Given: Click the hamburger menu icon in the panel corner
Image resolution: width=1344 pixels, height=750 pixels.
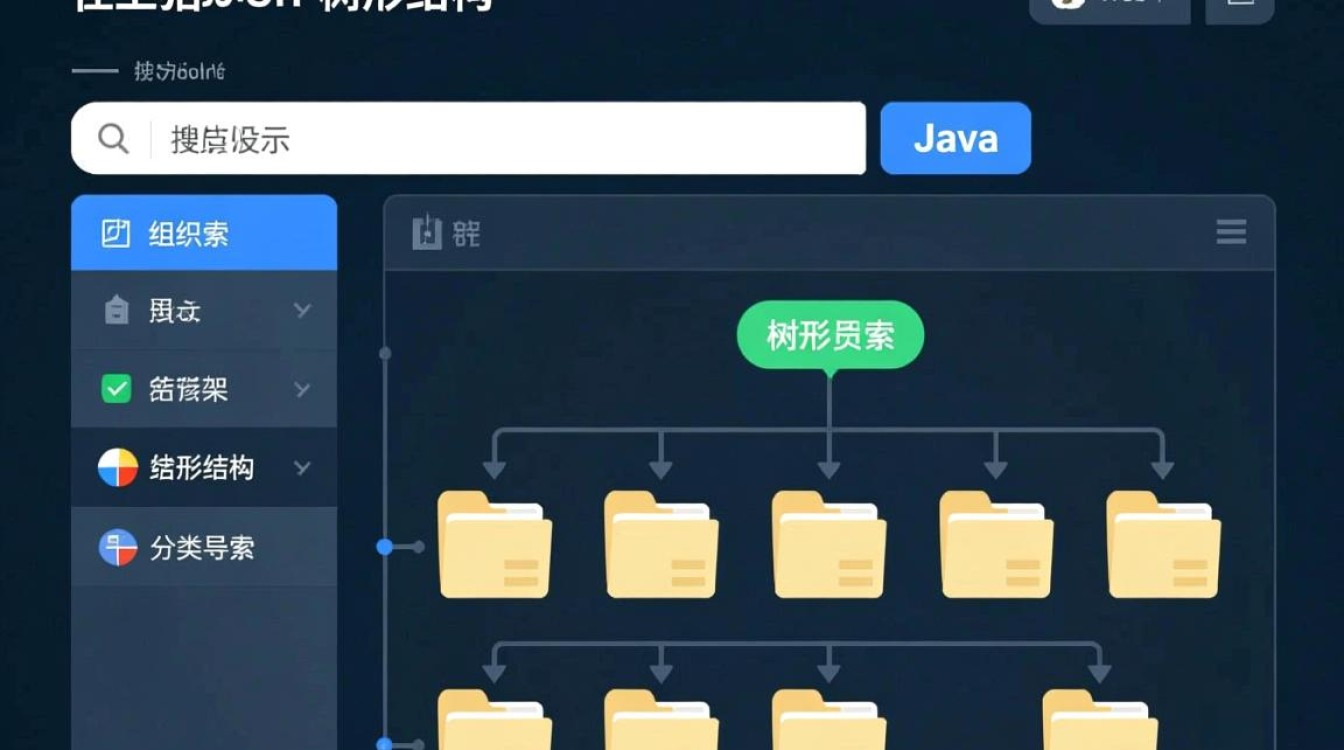Looking at the screenshot, I should 1230,232.
